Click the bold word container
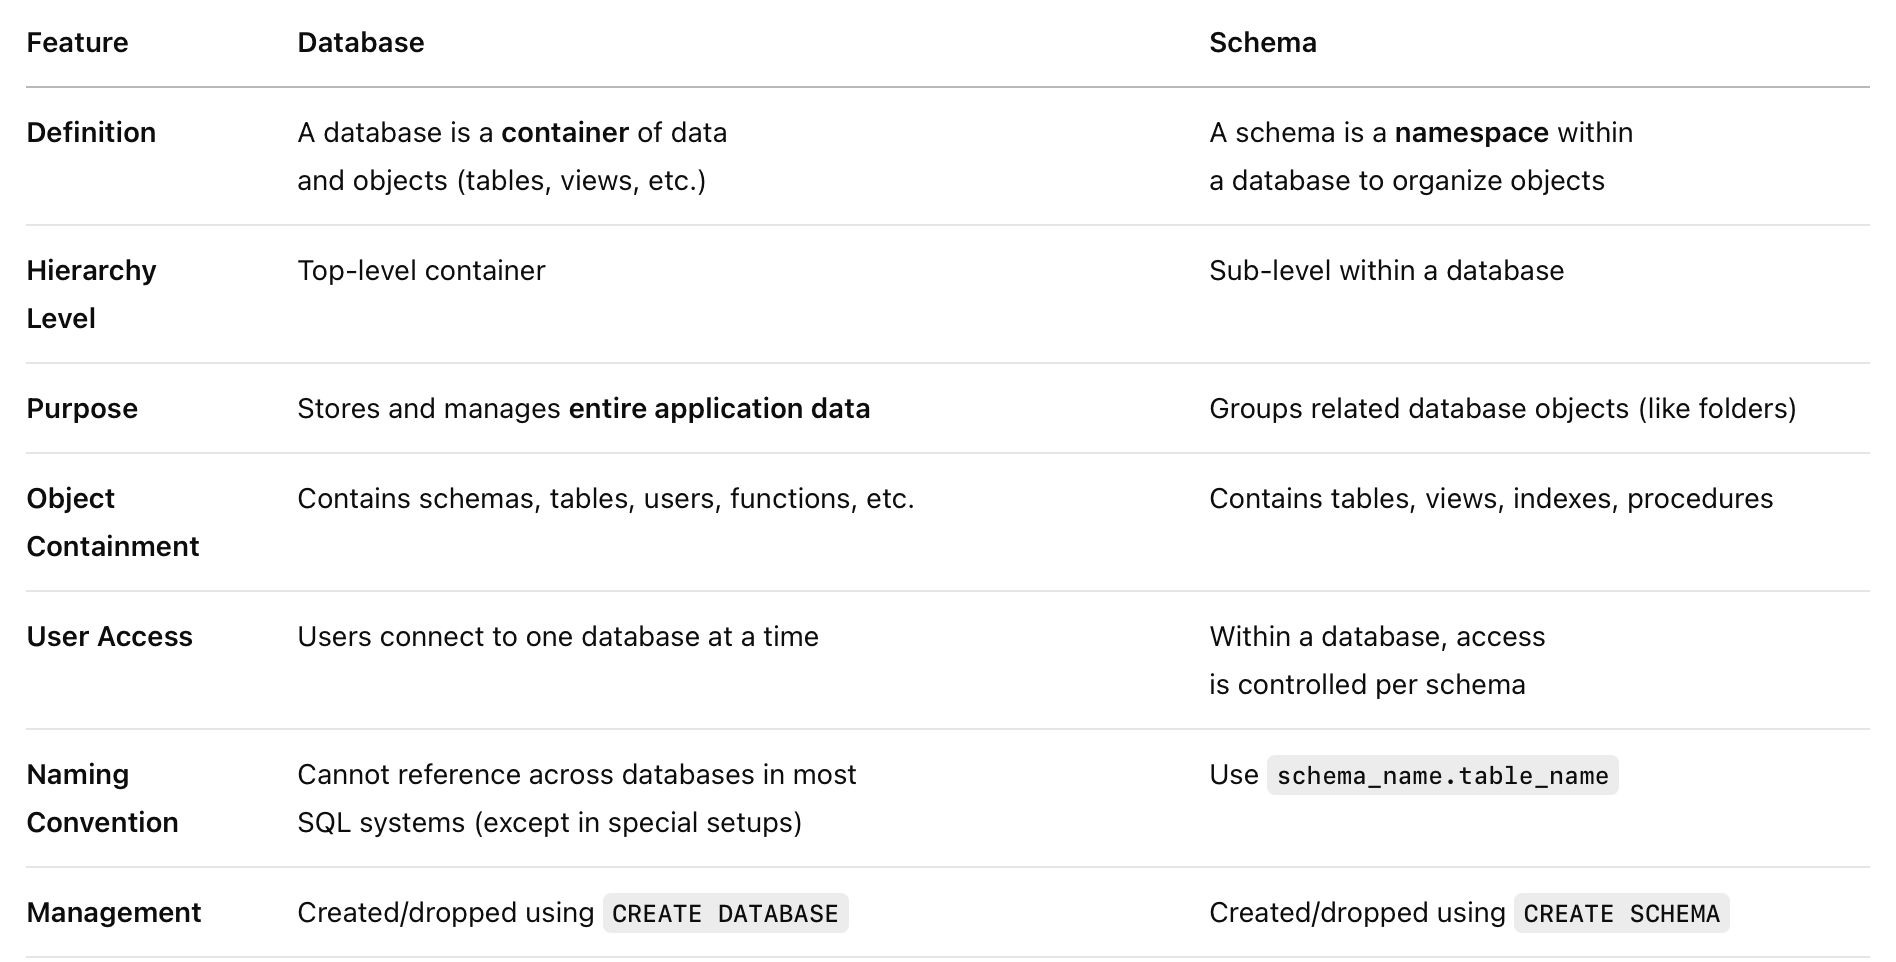 565,133
